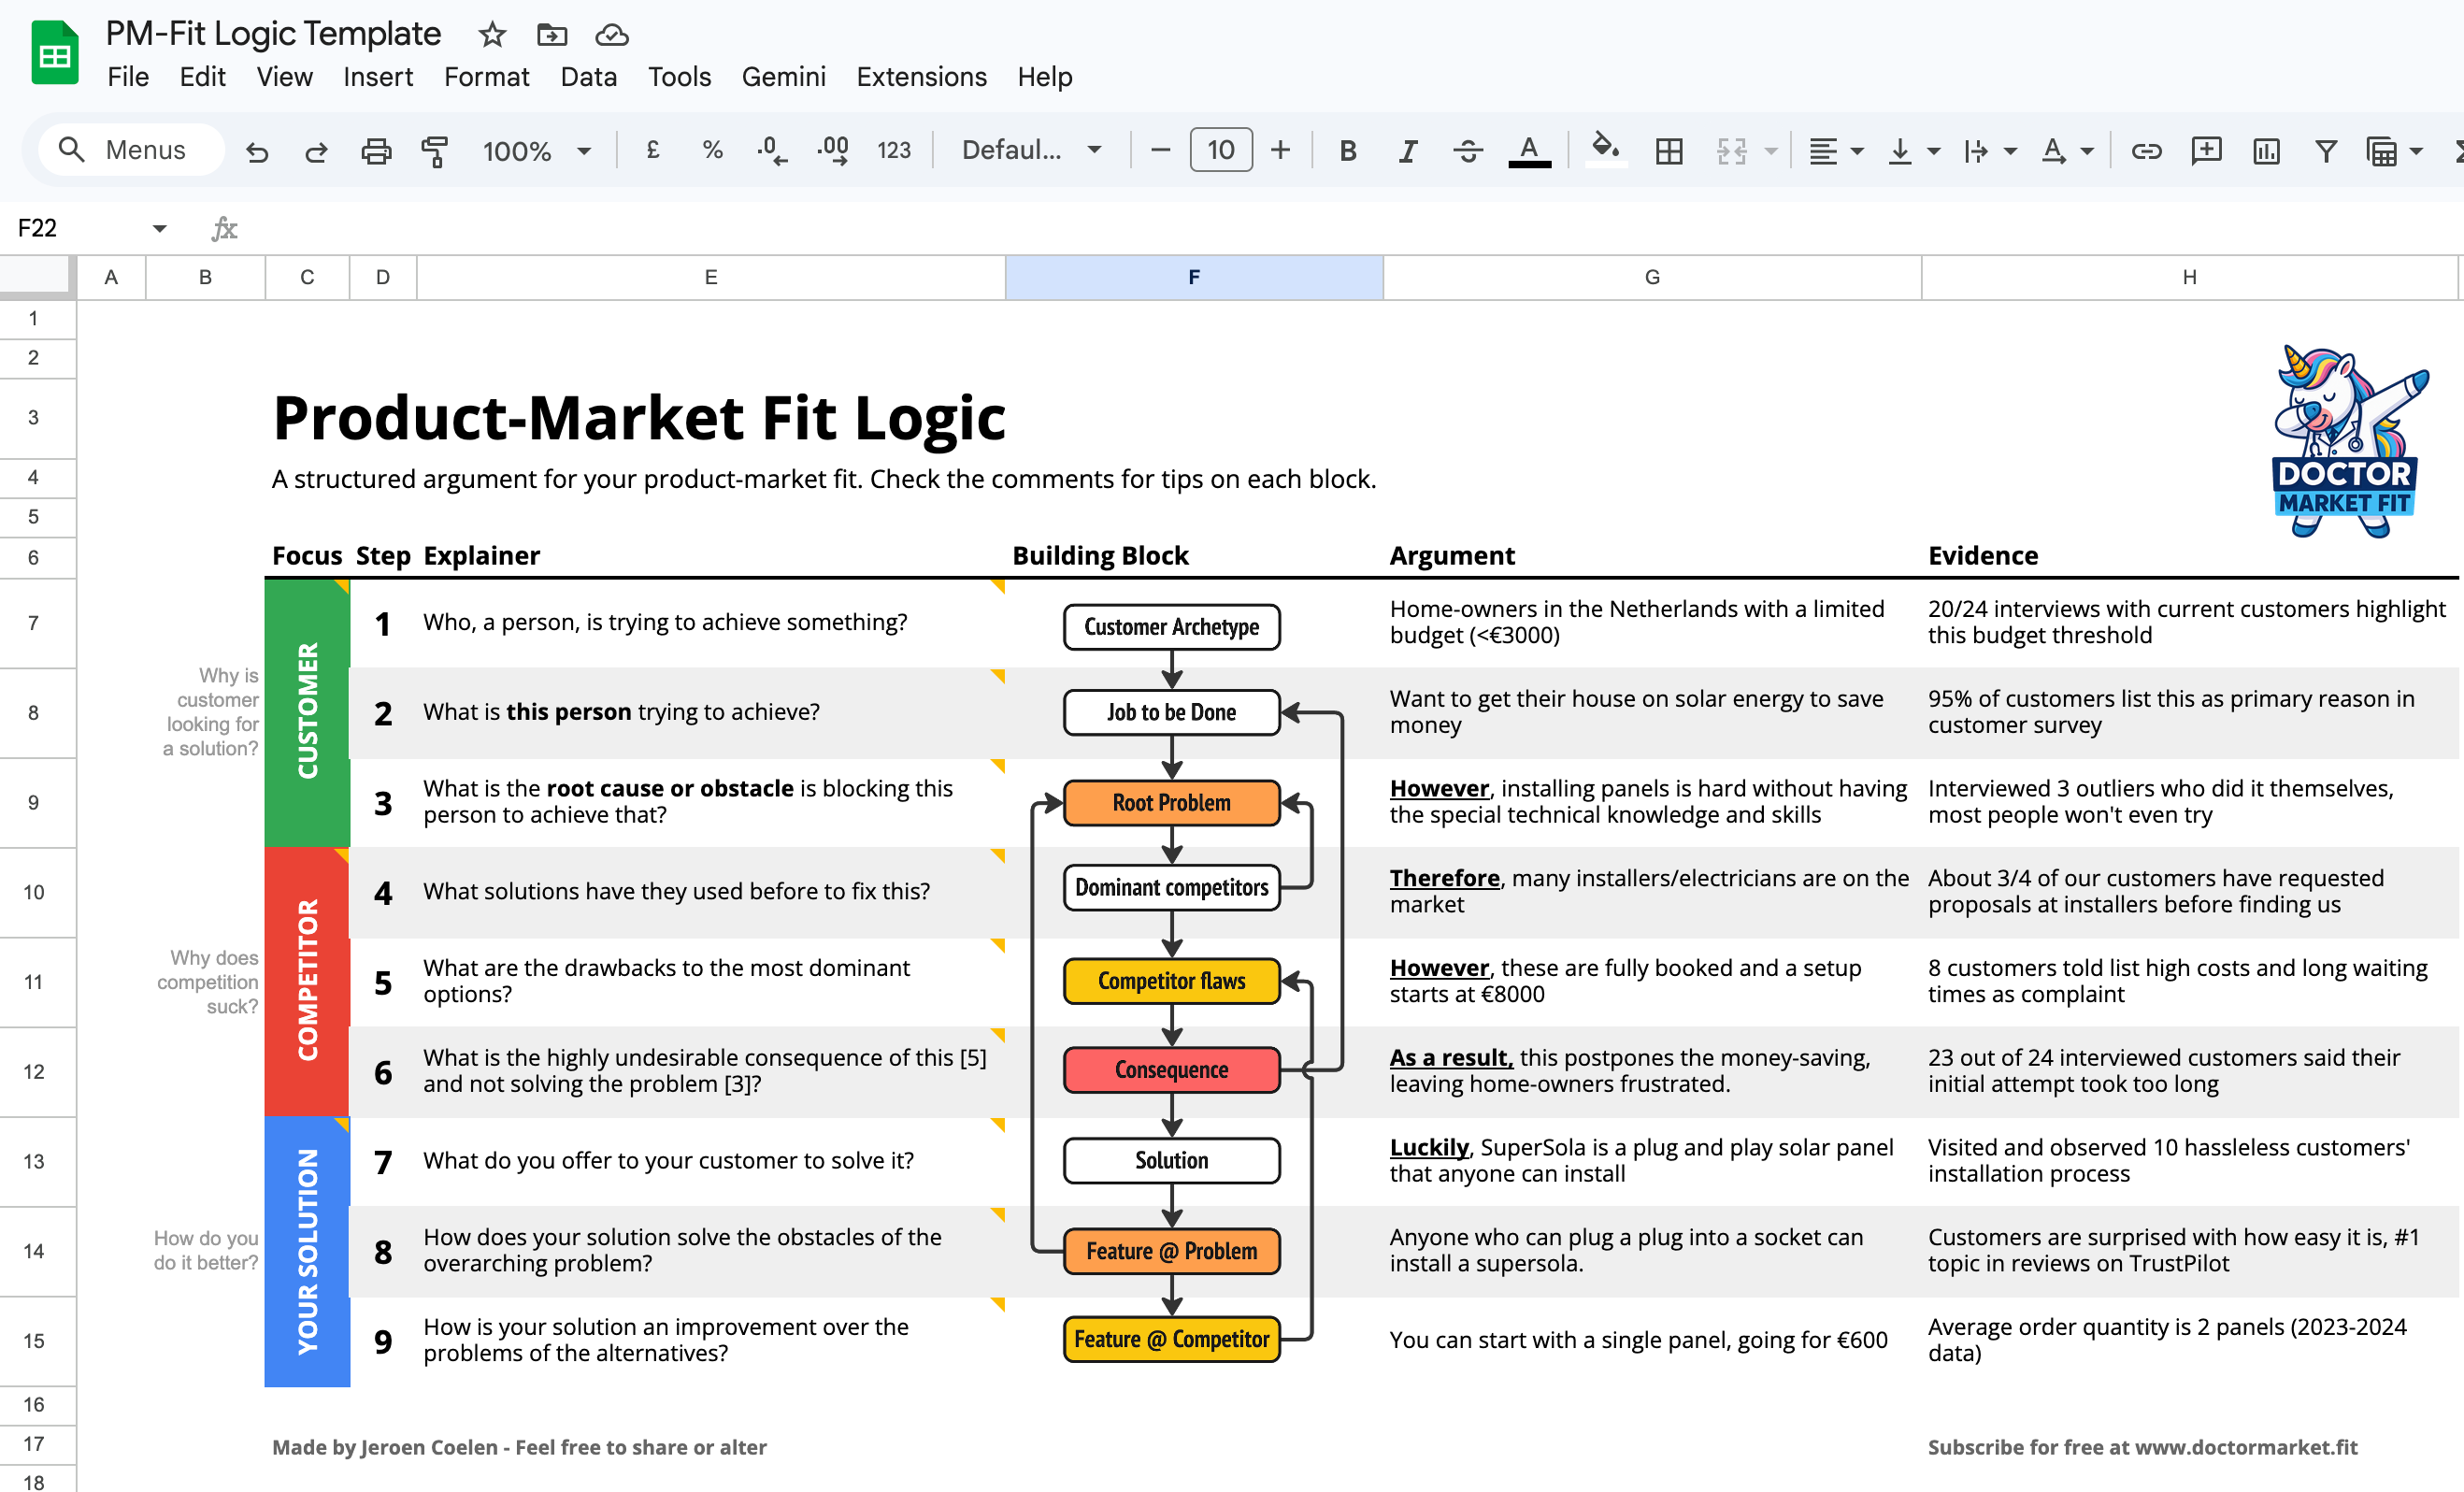Increase font size with plus button

(x=1280, y=151)
